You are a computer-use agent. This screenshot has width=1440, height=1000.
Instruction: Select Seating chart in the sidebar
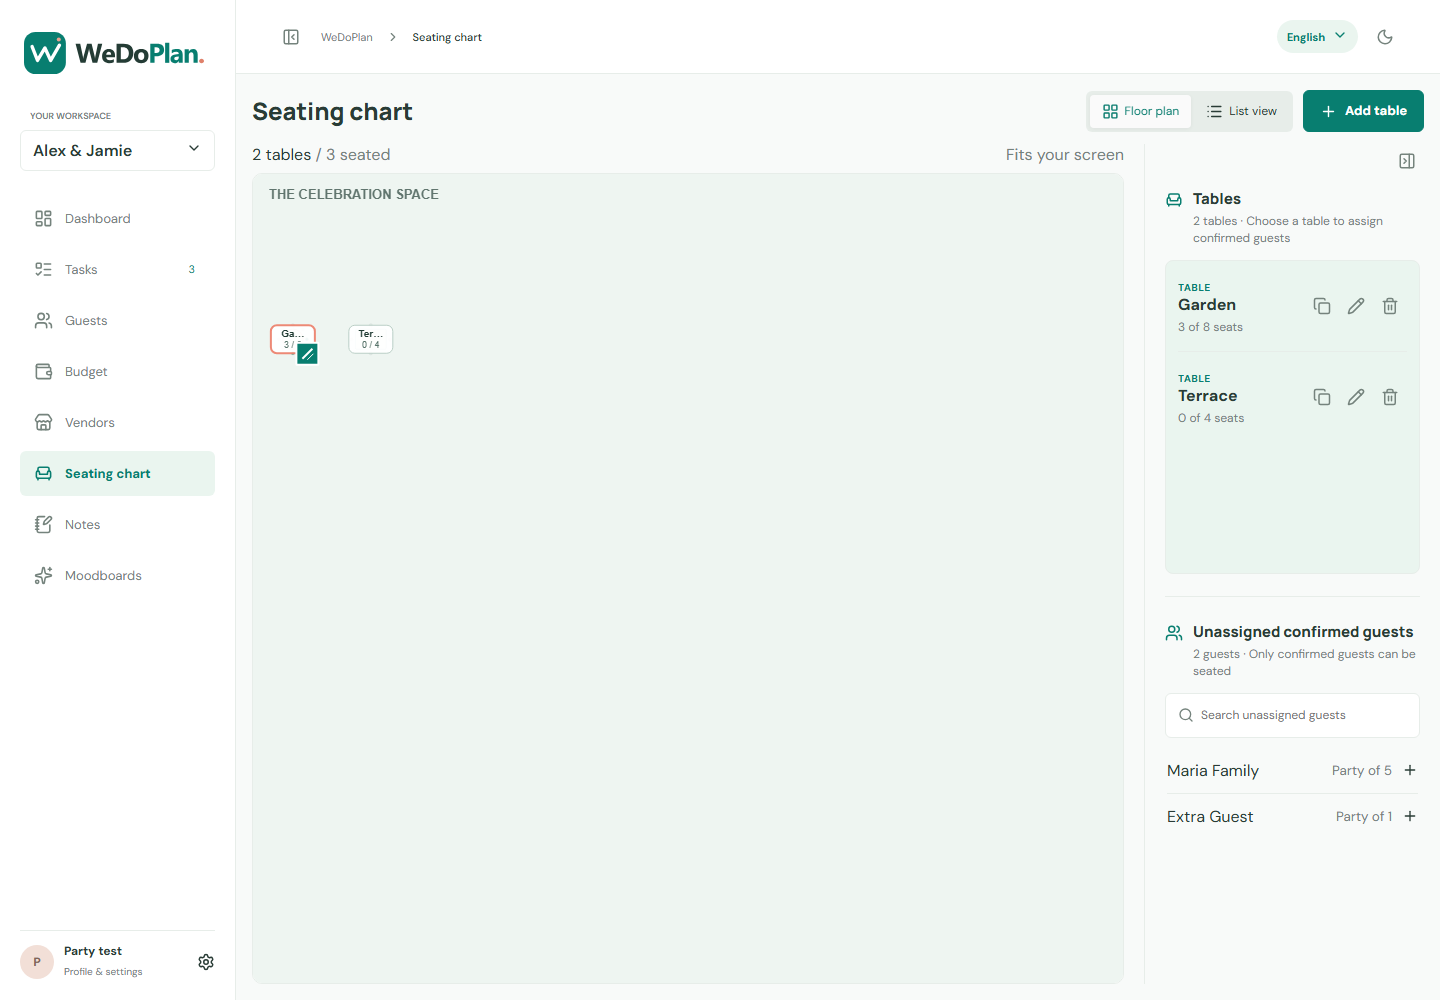117,473
